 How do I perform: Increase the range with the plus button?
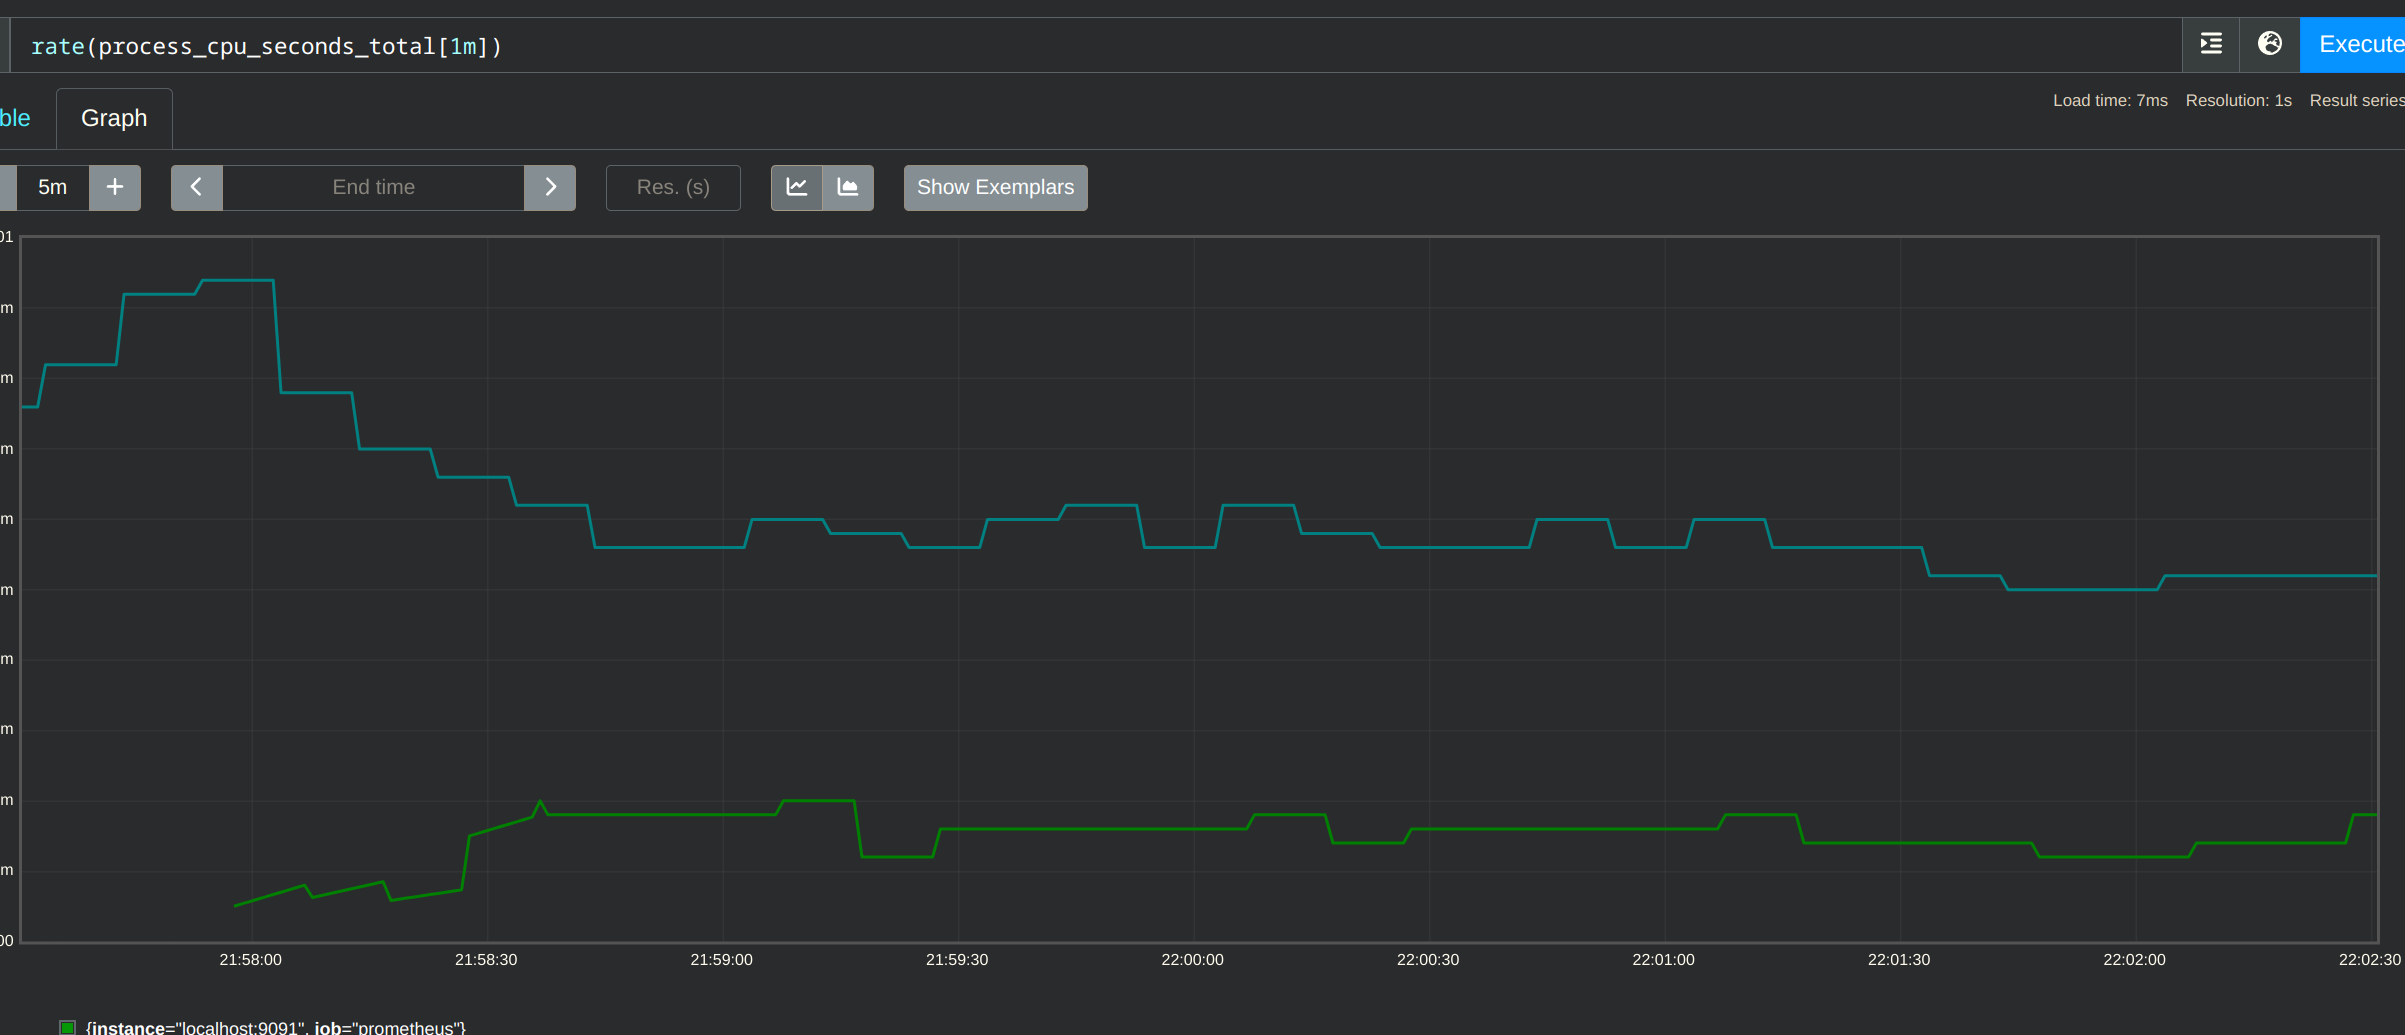coord(115,187)
